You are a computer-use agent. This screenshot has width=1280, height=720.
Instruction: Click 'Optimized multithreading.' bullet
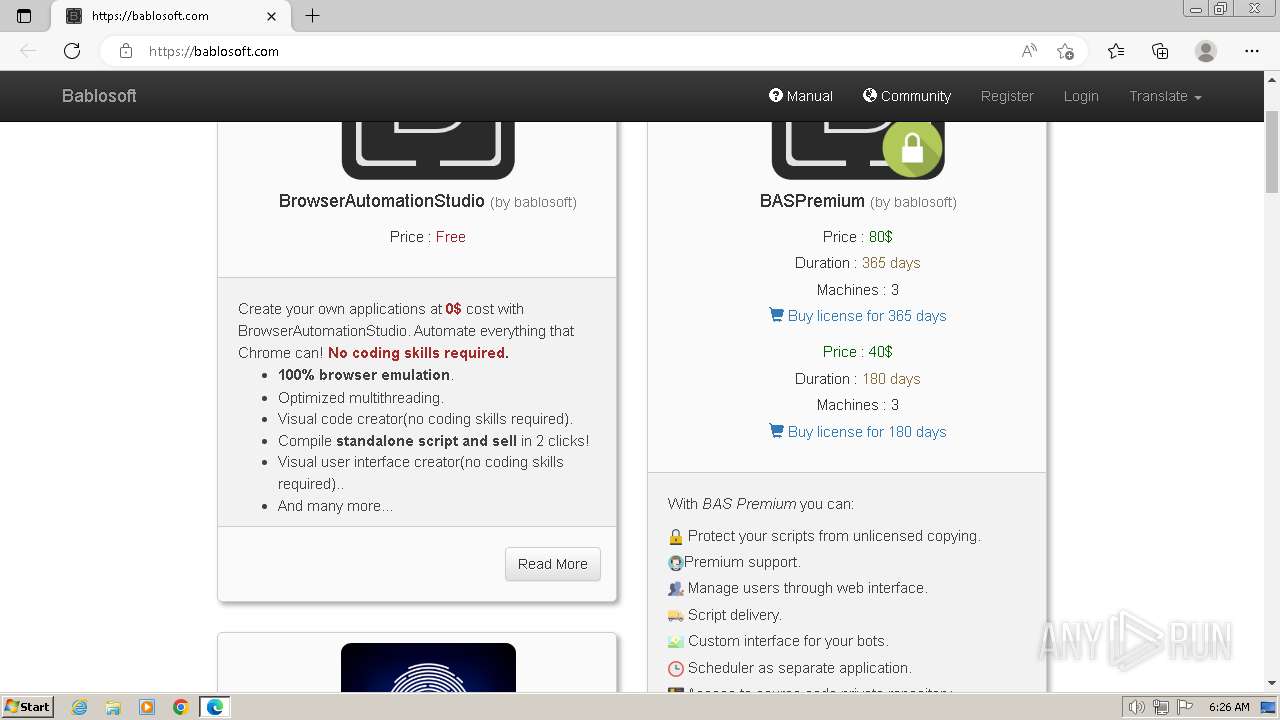361,397
